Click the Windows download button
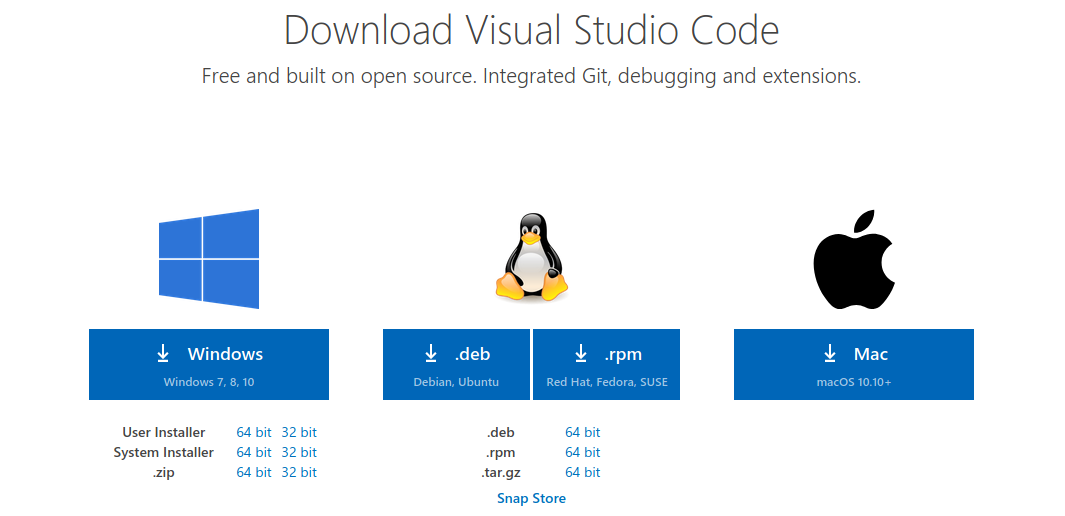 pyautogui.click(x=209, y=365)
